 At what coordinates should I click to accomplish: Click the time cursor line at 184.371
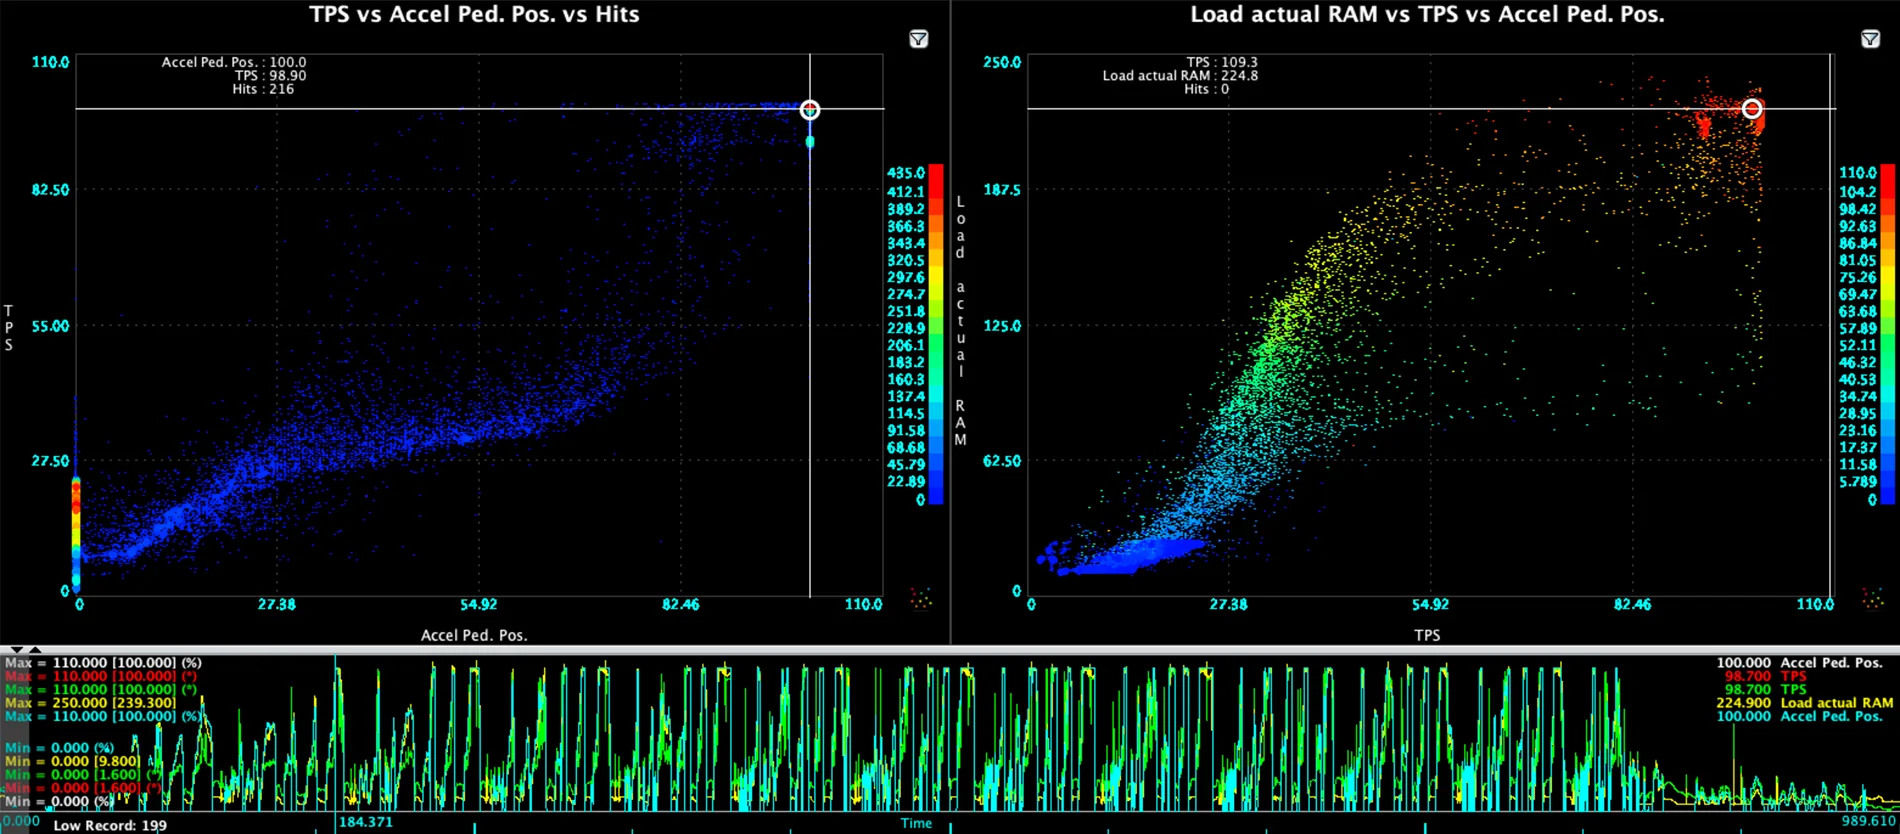point(335,733)
